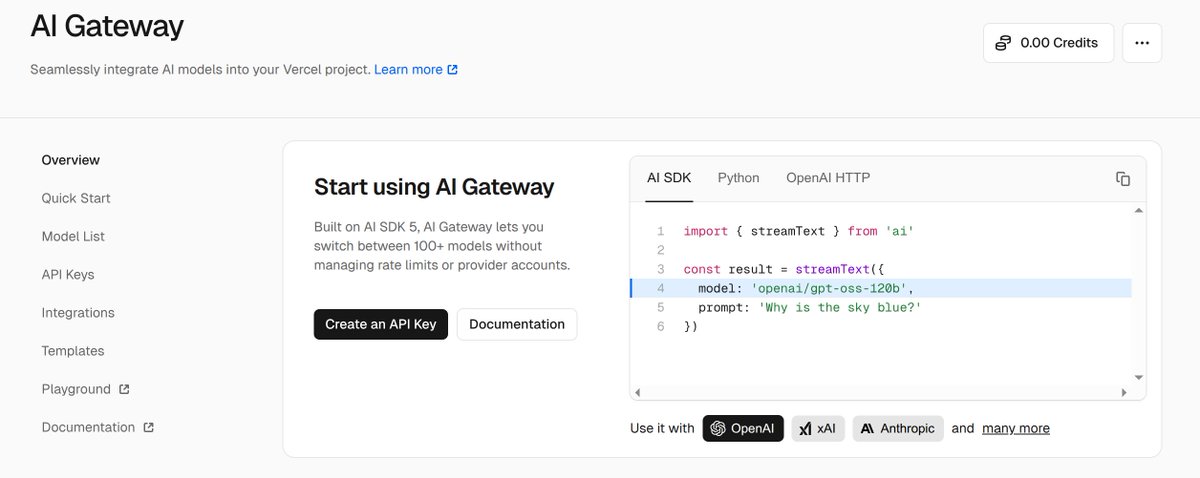The image size is (1200, 478).
Task: Select the OpenAI provider chip
Action: [743, 428]
